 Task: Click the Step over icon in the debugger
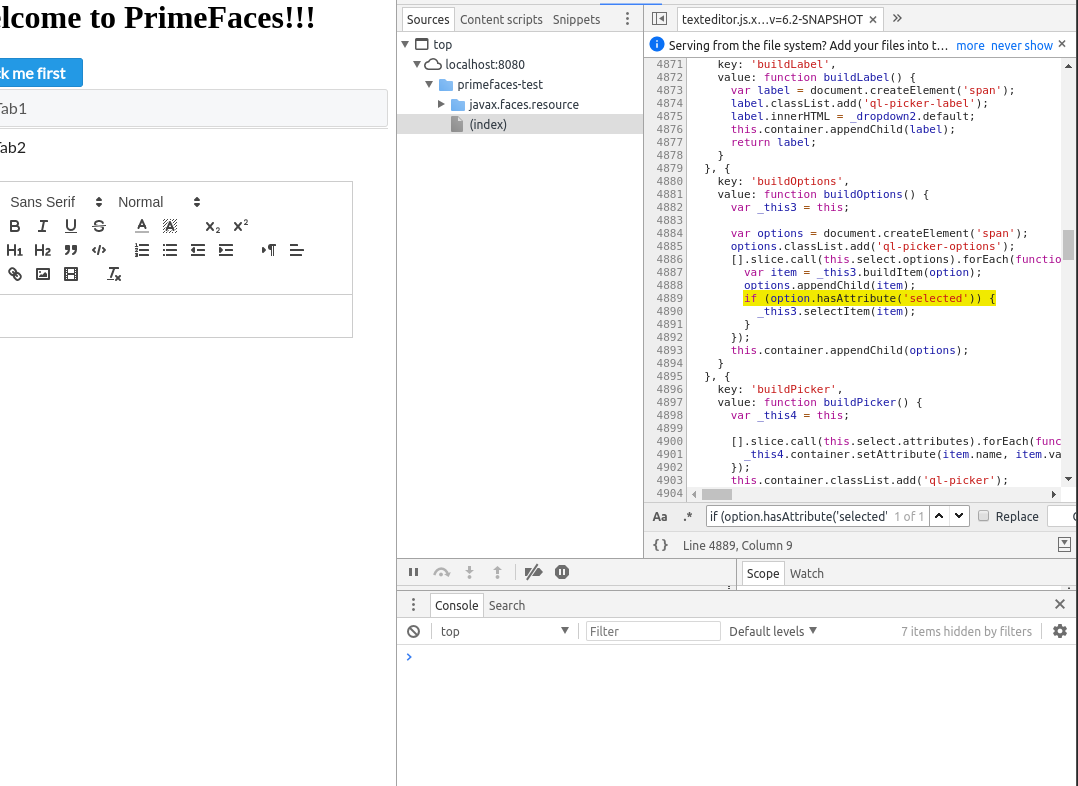[x=441, y=571]
